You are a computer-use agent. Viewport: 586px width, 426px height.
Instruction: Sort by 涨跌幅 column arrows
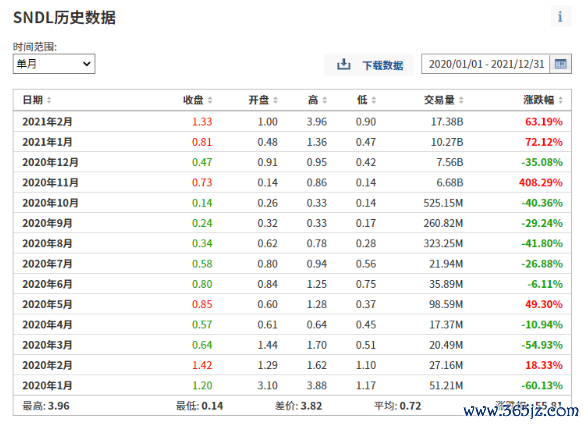point(561,100)
